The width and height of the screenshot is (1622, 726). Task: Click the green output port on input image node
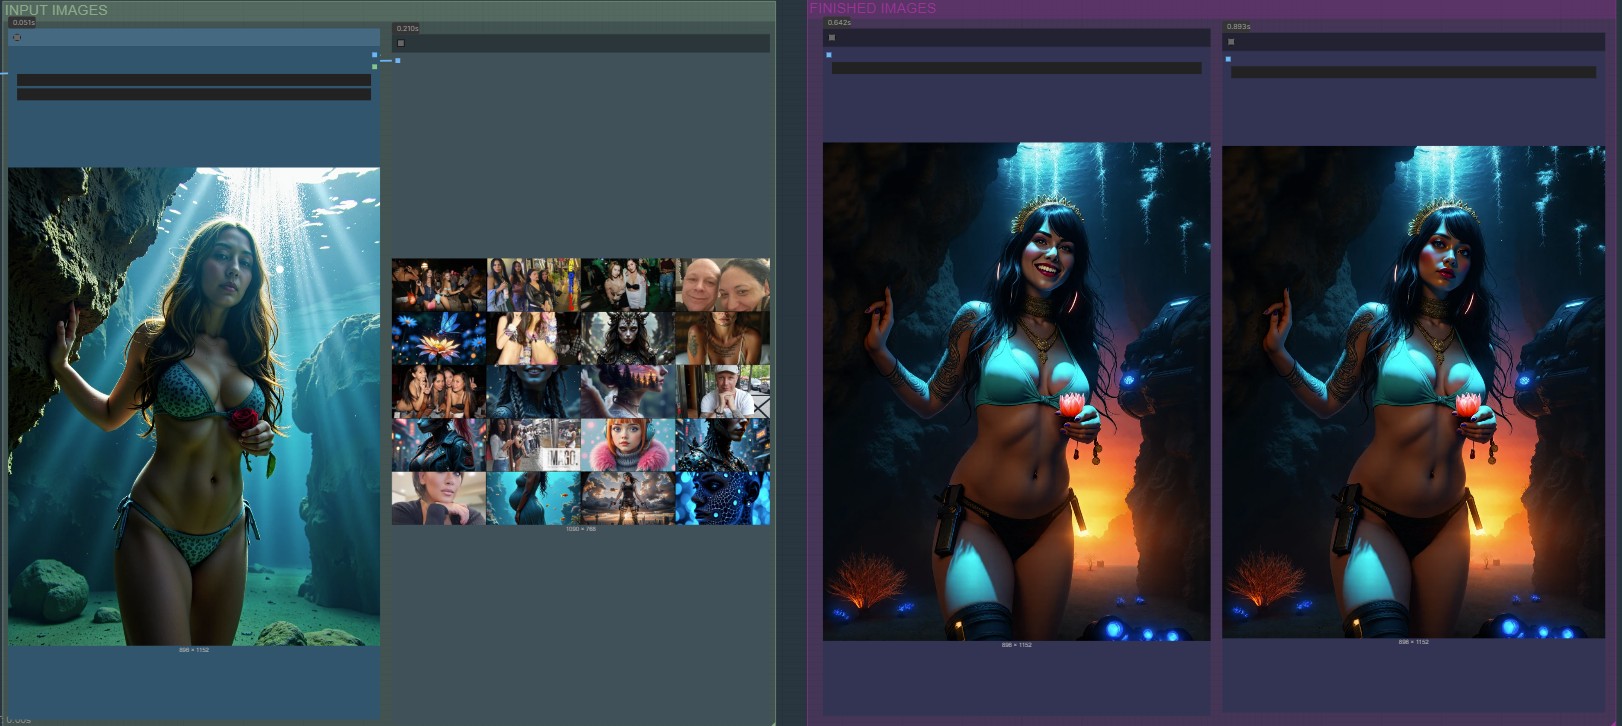[375, 67]
